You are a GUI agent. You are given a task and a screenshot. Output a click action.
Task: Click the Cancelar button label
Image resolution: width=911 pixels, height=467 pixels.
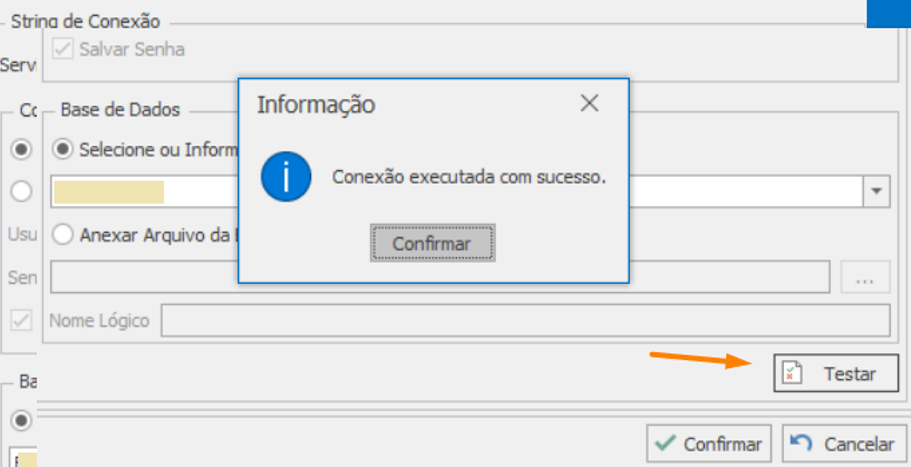(x=859, y=444)
